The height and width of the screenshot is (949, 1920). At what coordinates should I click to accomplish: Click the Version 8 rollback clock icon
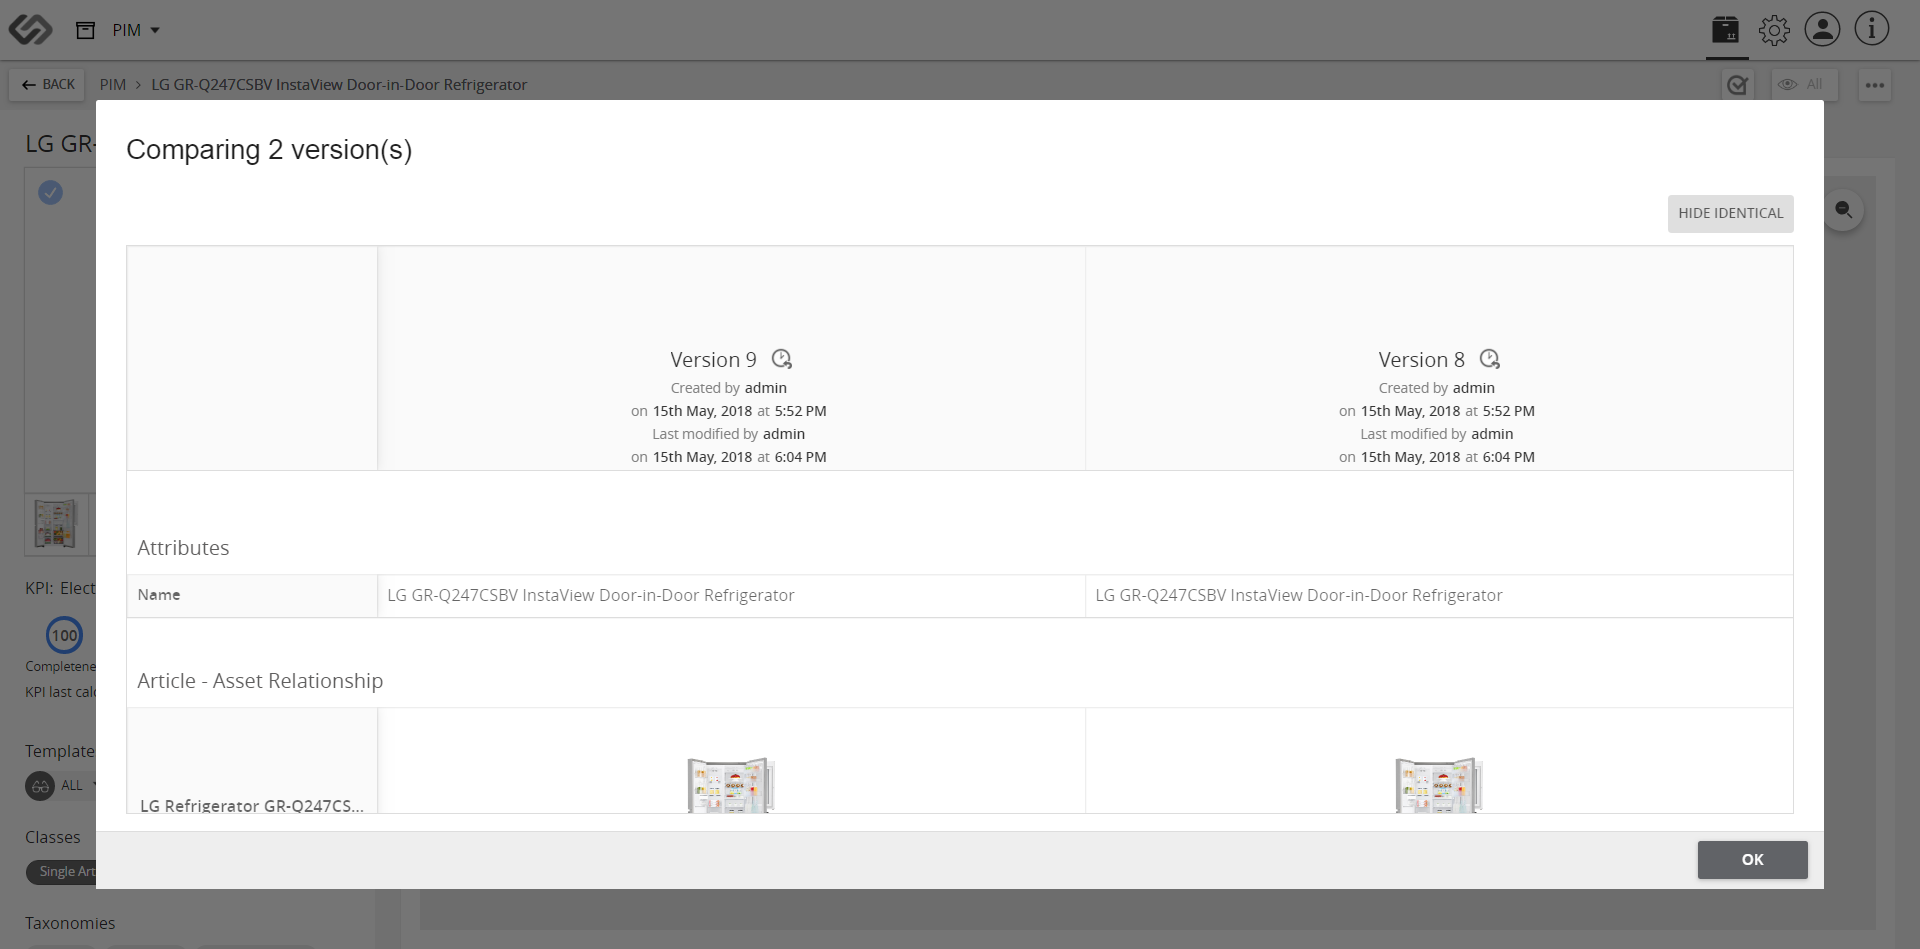(1490, 359)
